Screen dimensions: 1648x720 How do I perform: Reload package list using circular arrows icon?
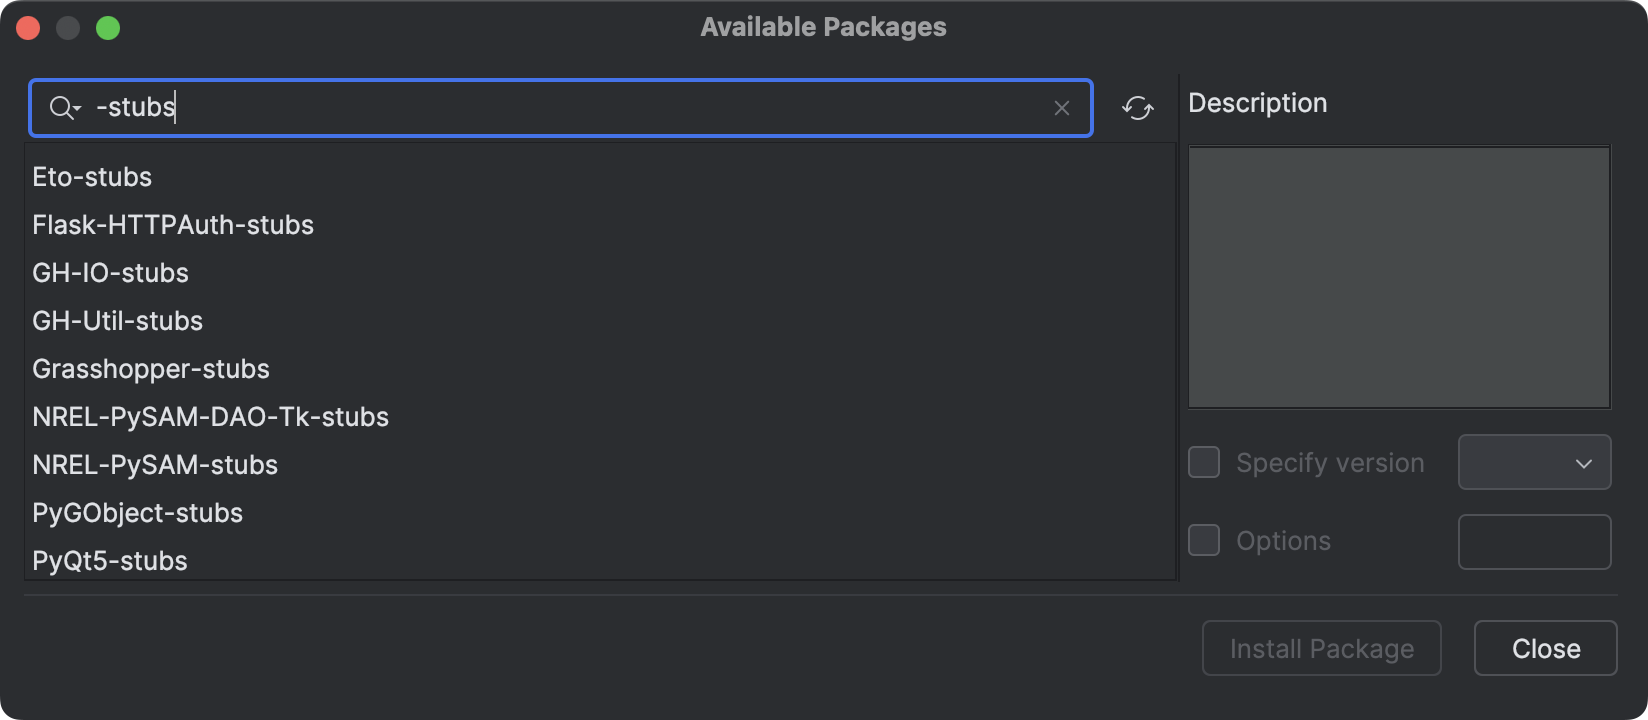pyautogui.click(x=1138, y=108)
